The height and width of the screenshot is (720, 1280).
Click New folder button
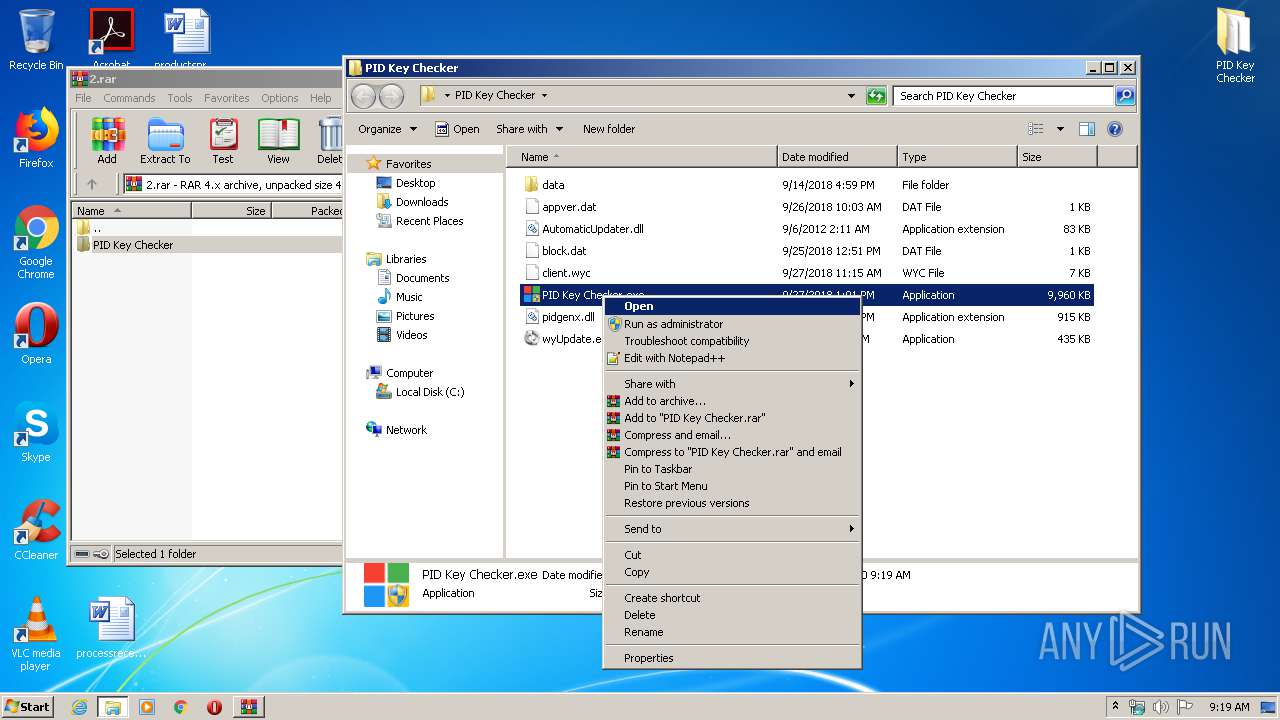coord(609,129)
